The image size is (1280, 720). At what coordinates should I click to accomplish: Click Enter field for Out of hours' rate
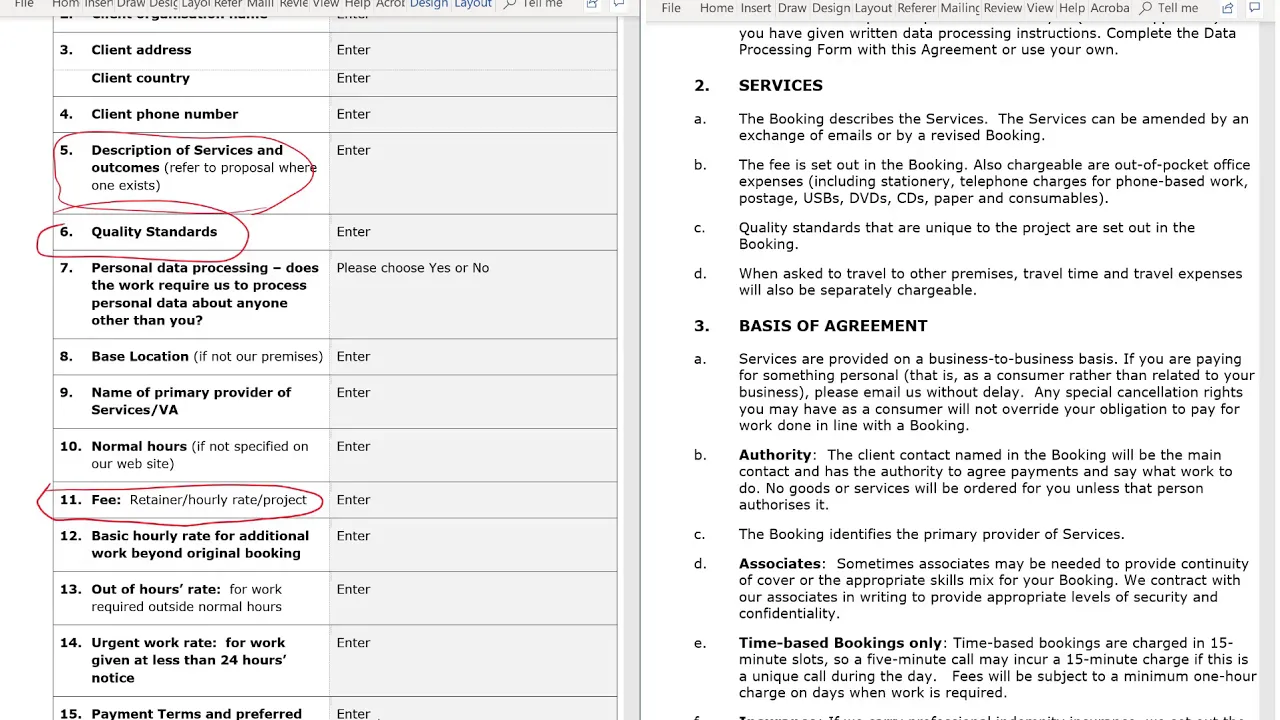[473, 598]
